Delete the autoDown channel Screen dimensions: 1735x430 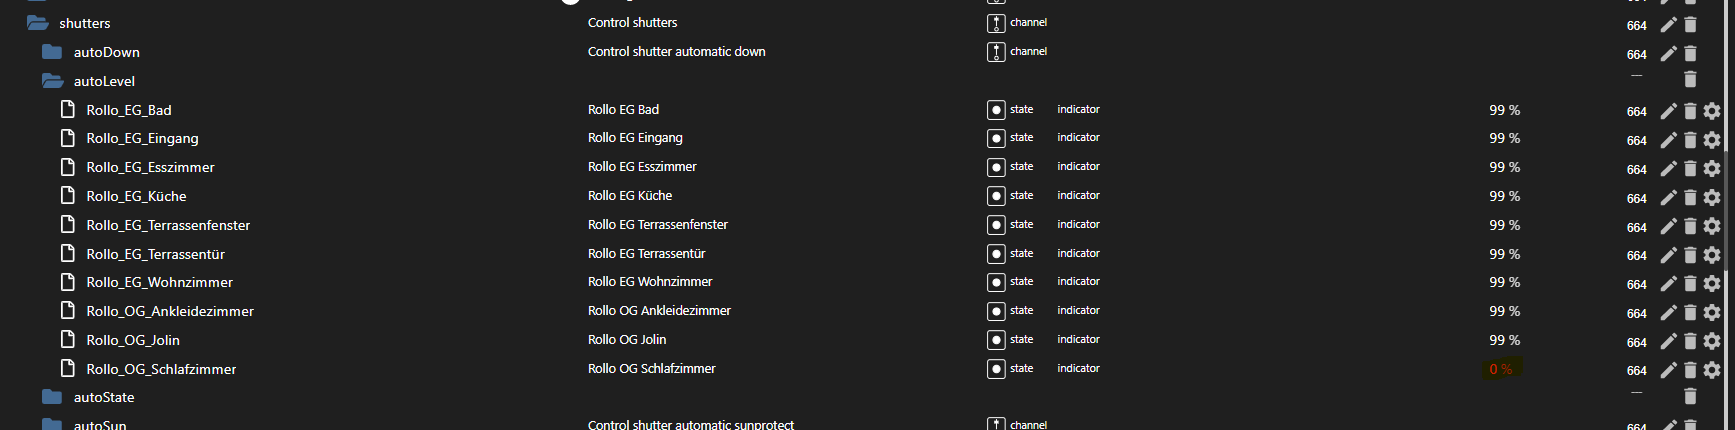[x=1690, y=54]
